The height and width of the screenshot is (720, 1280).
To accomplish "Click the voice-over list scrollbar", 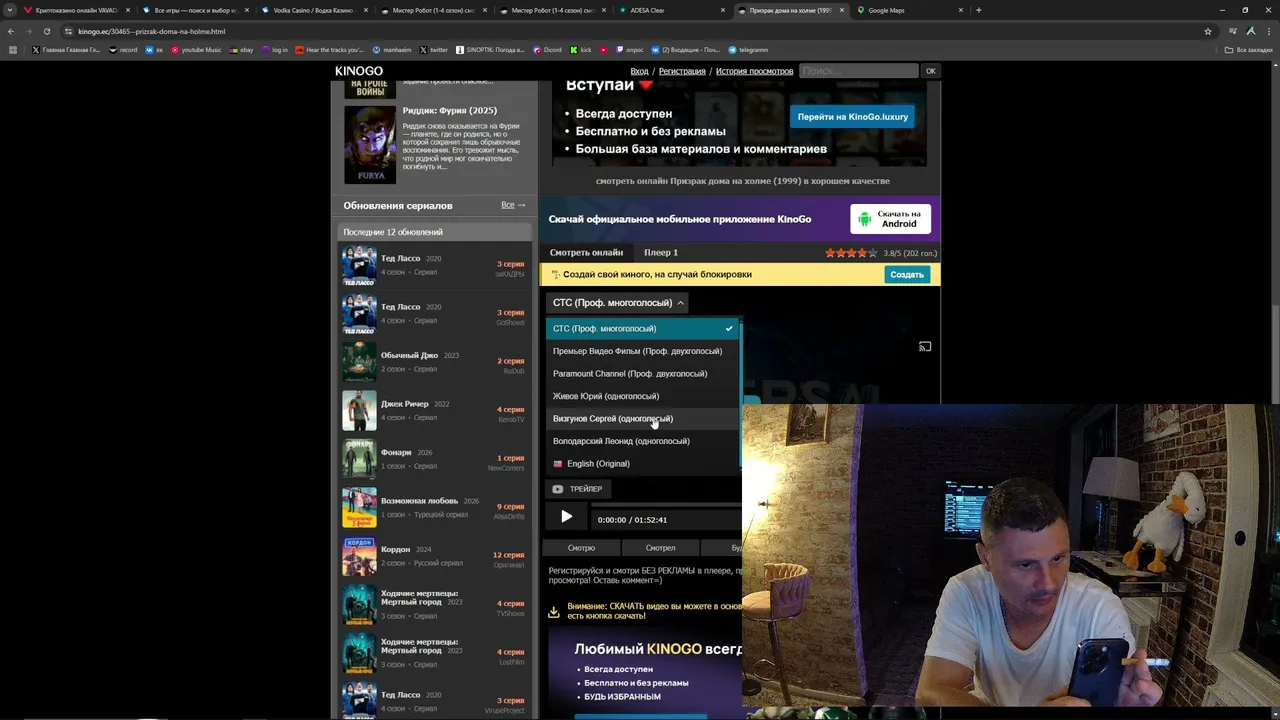I will click(741, 395).
